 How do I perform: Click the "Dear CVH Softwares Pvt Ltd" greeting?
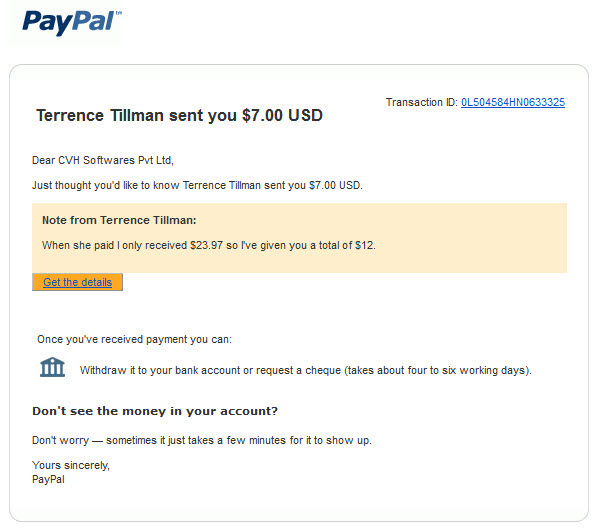tap(103, 160)
